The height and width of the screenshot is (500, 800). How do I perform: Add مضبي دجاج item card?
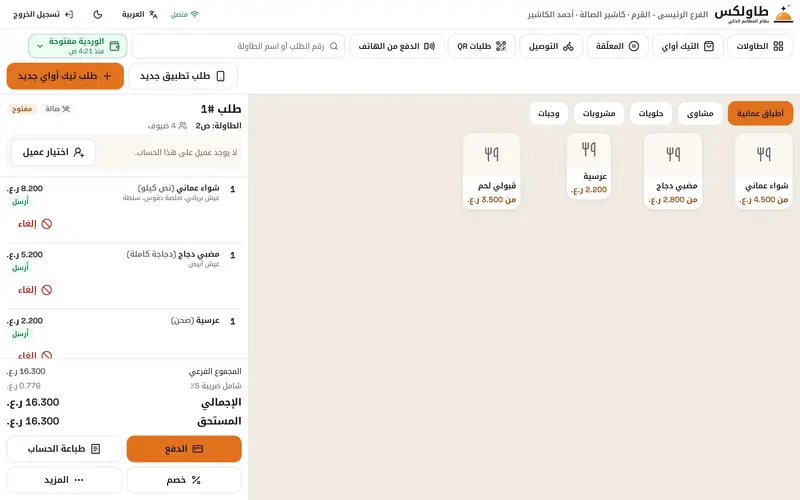(x=673, y=171)
